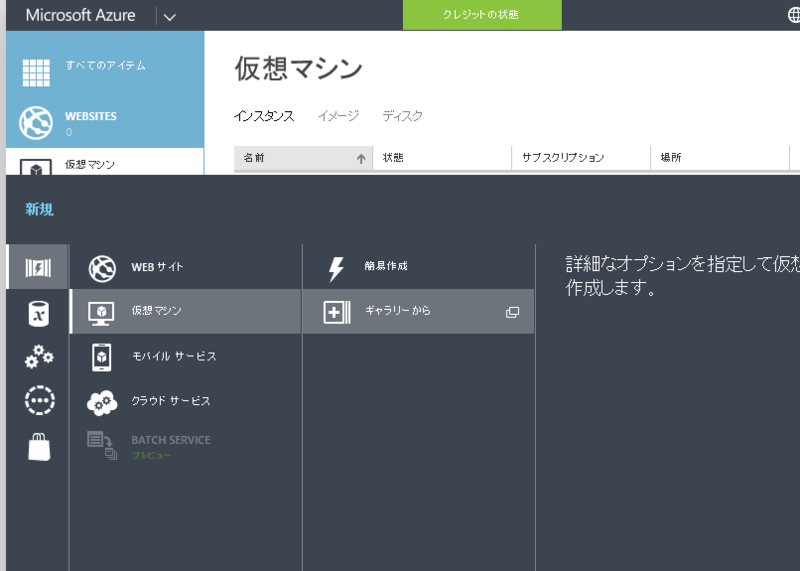This screenshot has width=800, height=571.
Task: Click the sort arrow in 名前 column
Action: tap(361, 159)
